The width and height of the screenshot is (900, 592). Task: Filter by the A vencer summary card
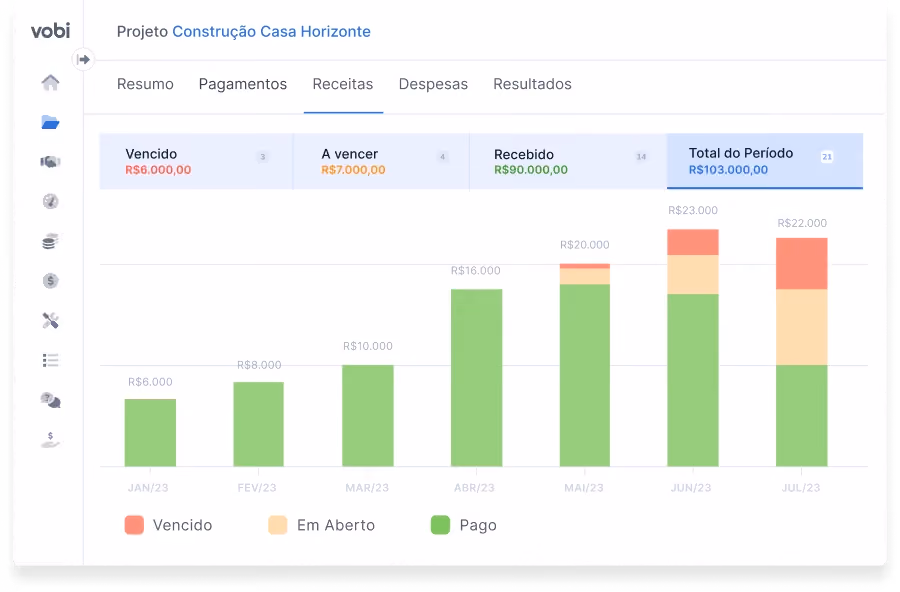(x=381, y=161)
